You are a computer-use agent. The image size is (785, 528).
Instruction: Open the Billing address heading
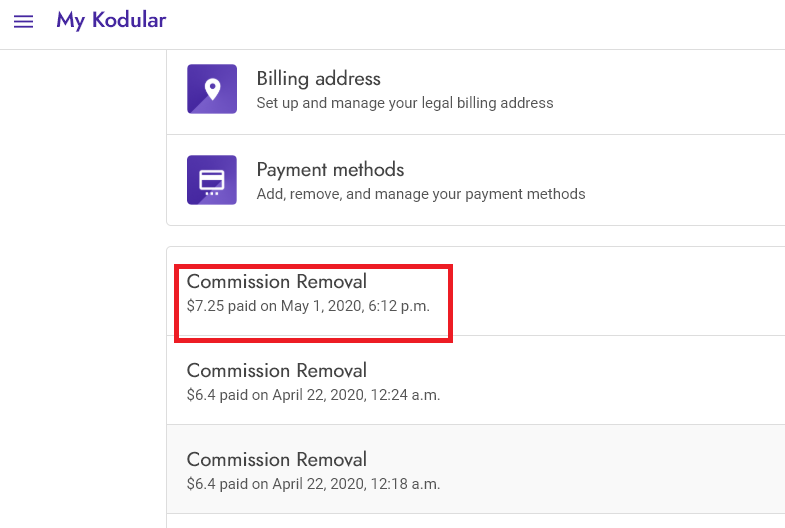[318, 79]
